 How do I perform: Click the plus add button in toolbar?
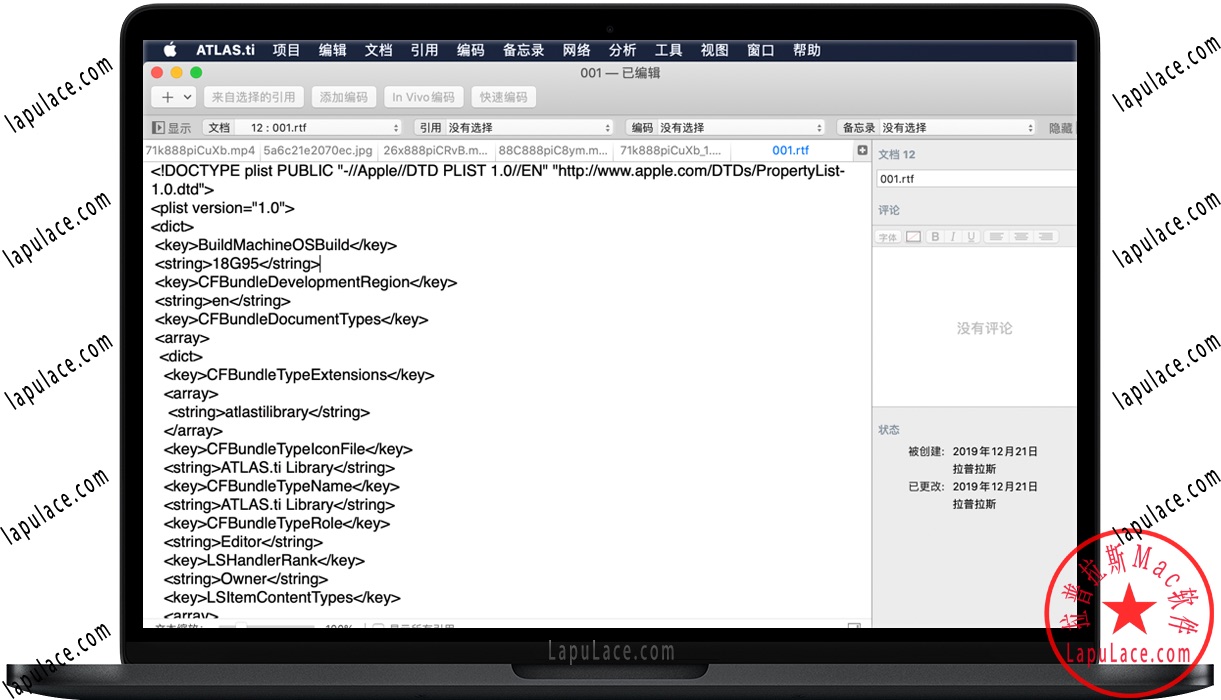(x=168, y=97)
